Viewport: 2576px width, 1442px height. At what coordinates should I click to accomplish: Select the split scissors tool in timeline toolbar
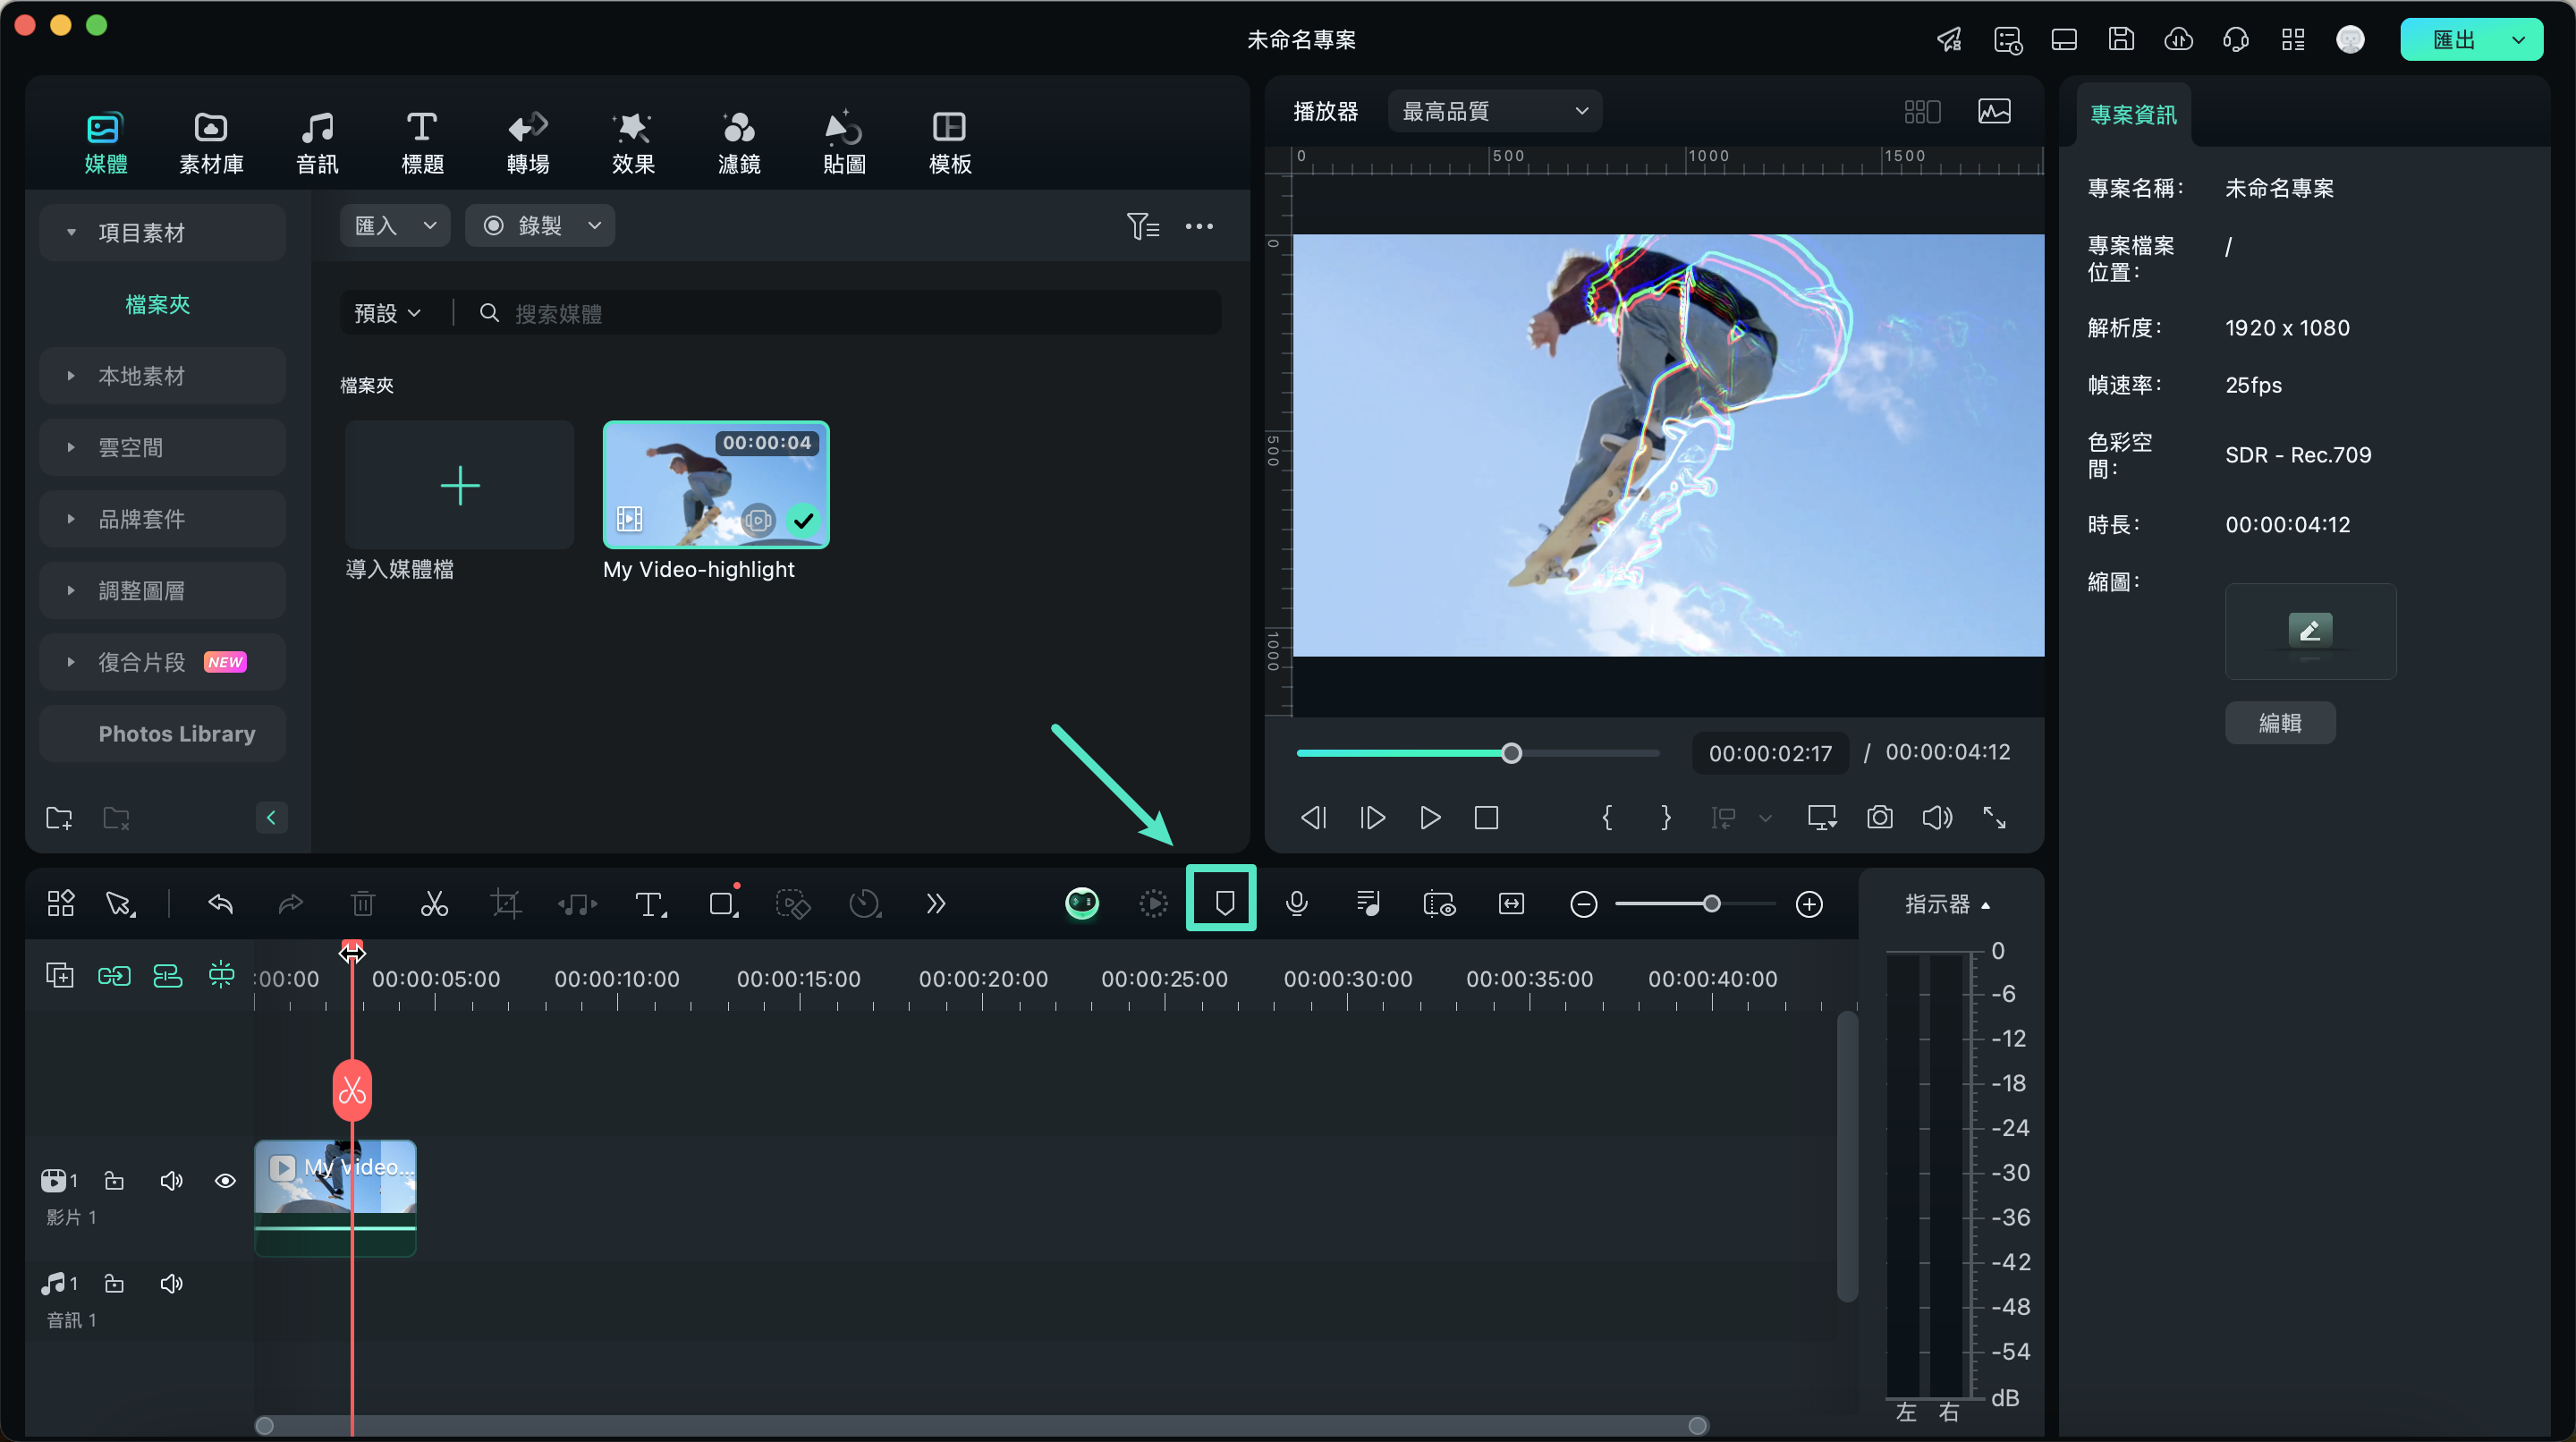pos(434,904)
